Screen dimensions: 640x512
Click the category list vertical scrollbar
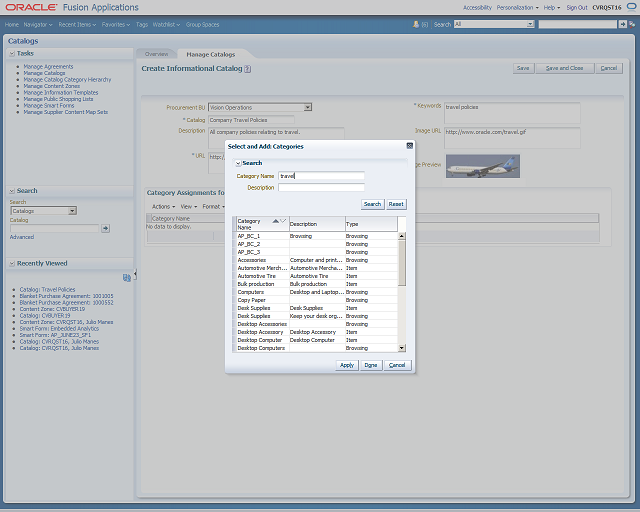tap(402, 292)
